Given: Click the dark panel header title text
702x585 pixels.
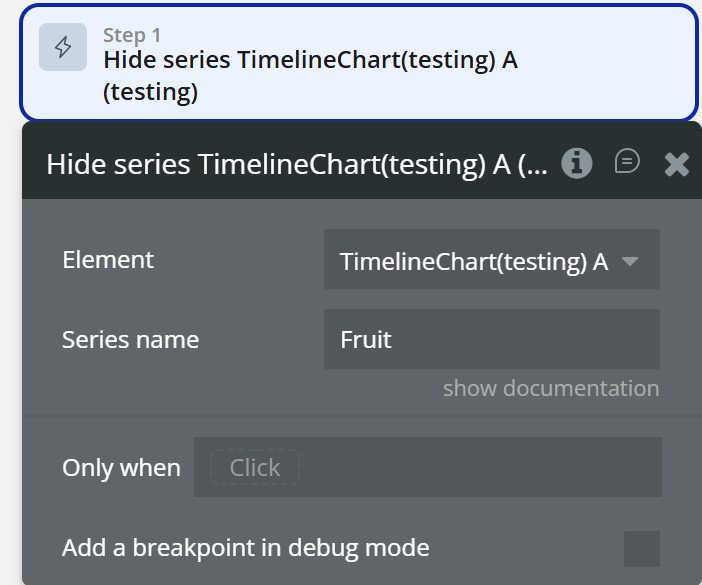Looking at the screenshot, I should pos(296,164).
